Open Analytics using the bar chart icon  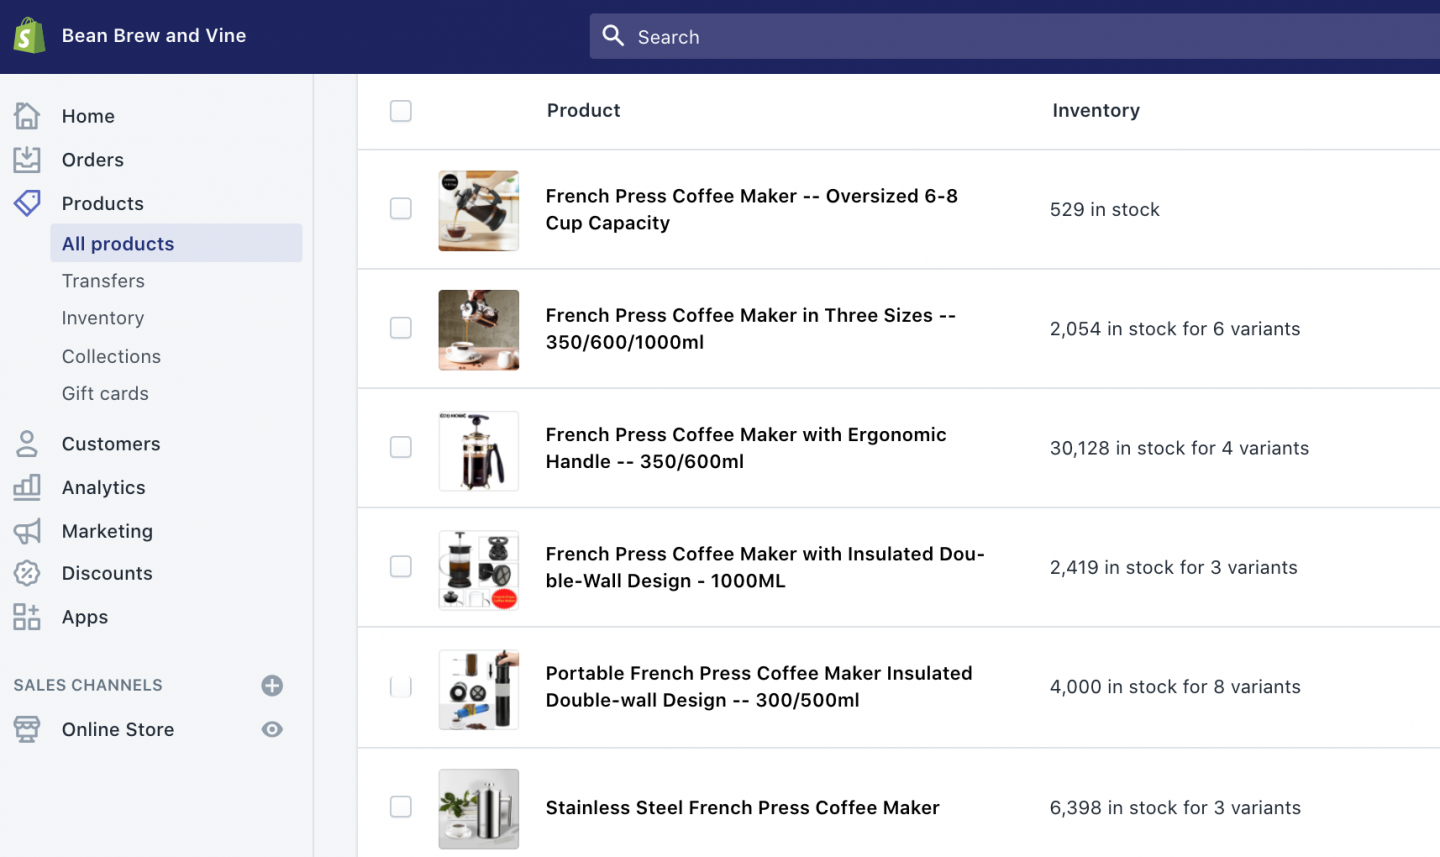(x=27, y=488)
